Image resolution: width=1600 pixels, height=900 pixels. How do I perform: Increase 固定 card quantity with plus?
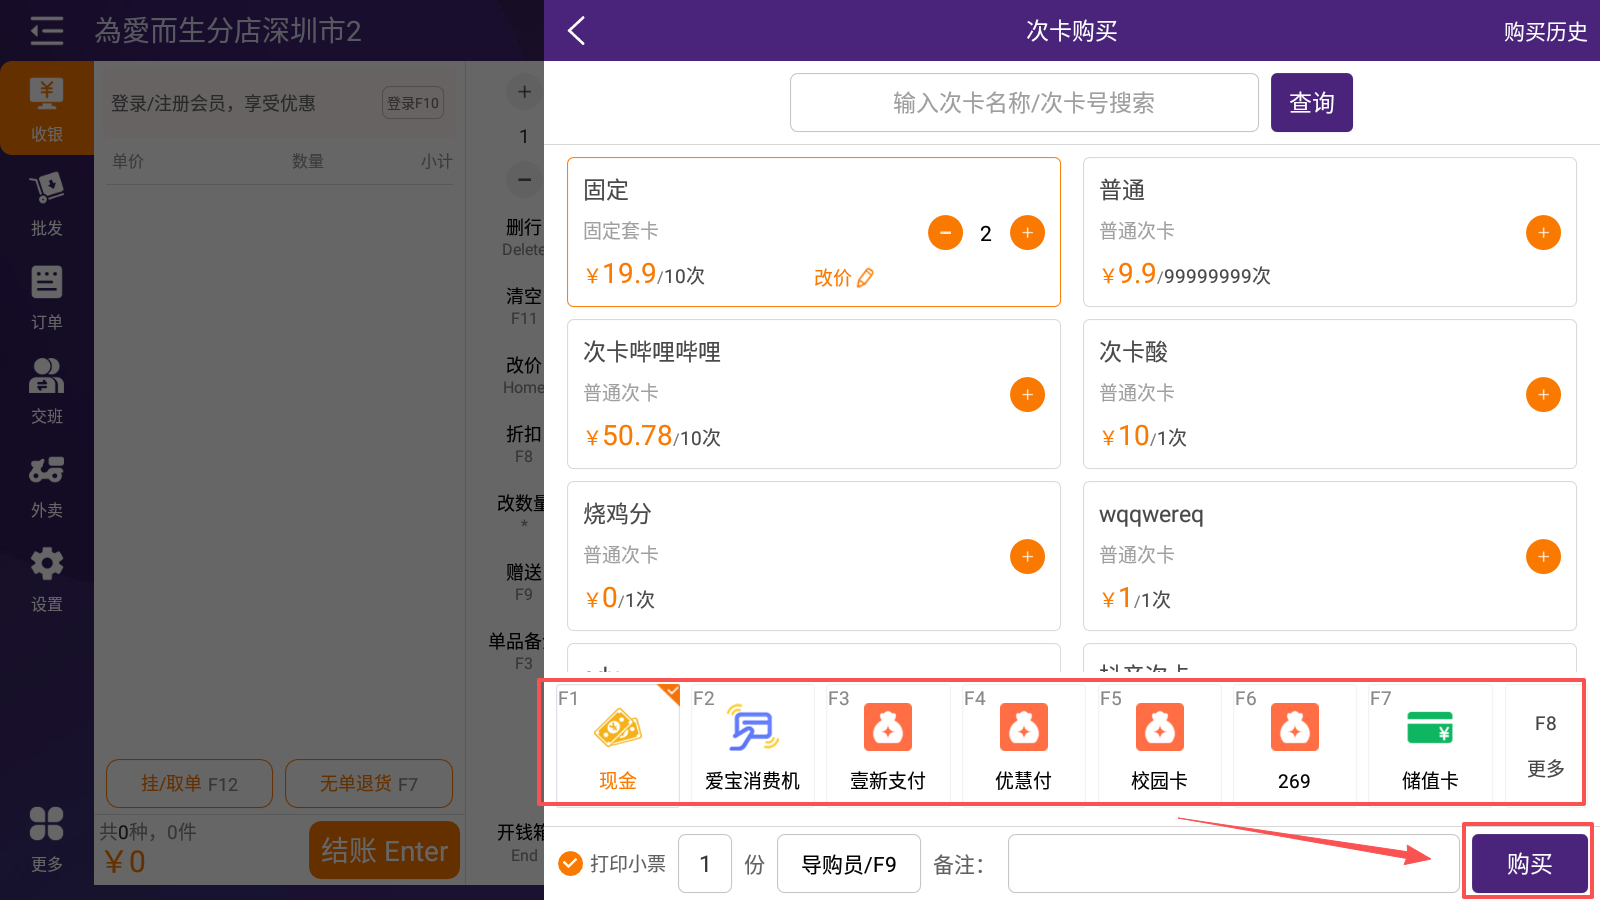click(1027, 233)
